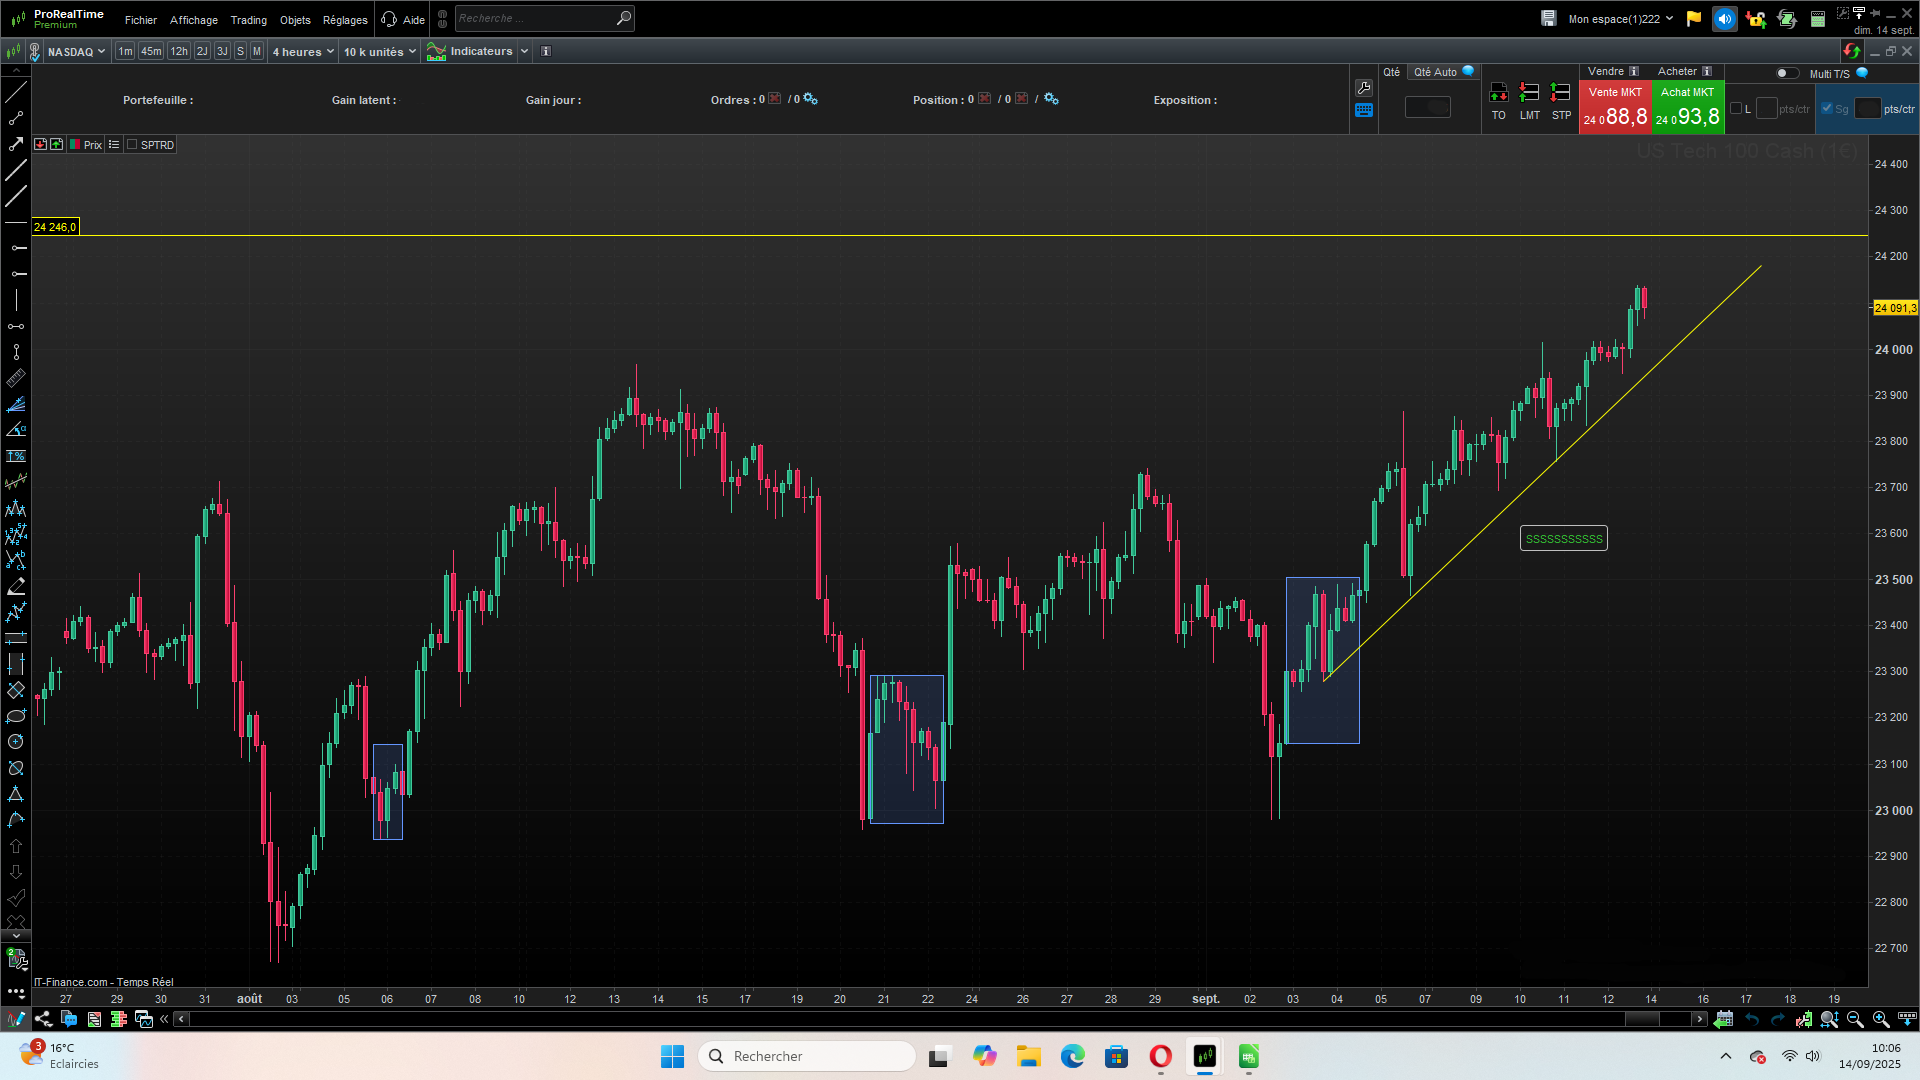This screenshot has height=1080, width=1920.
Task: Click the Vente MKT sell button
Action: [x=1615, y=107]
